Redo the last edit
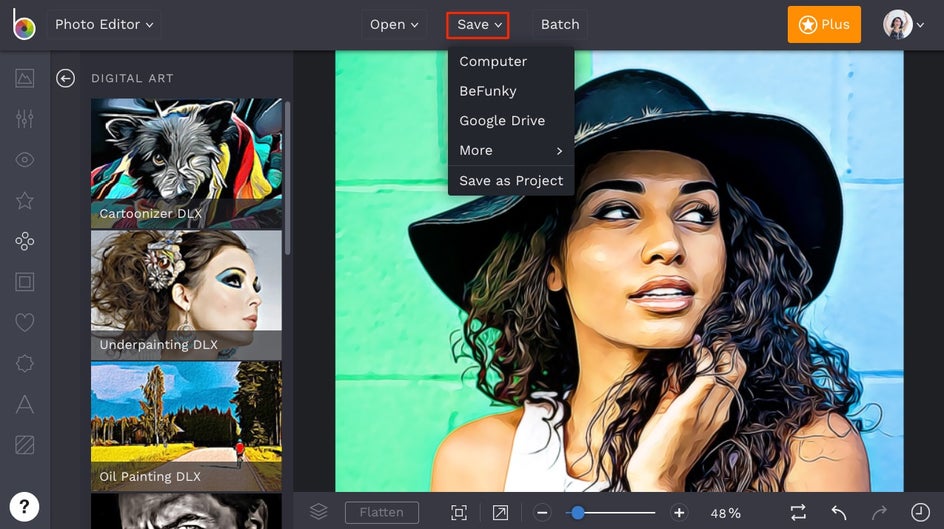The height and width of the screenshot is (529, 944). click(880, 513)
